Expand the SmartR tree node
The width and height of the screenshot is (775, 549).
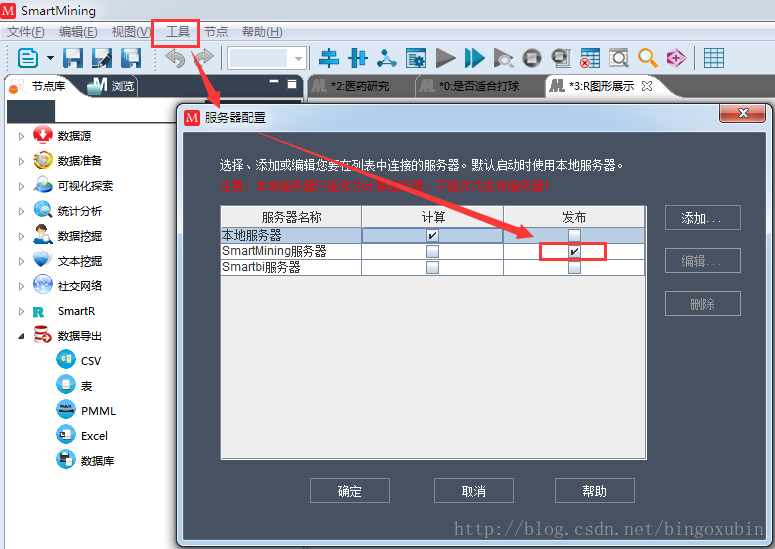point(21,311)
